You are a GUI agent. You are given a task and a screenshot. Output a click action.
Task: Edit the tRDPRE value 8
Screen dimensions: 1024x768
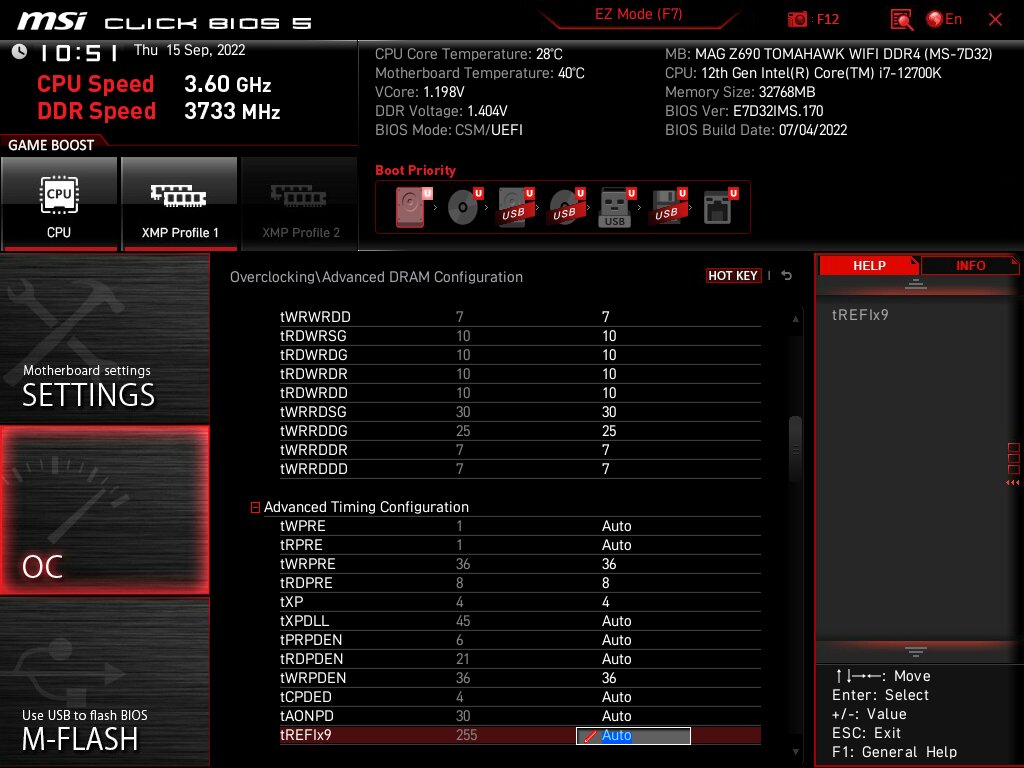[x=605, y=583]
